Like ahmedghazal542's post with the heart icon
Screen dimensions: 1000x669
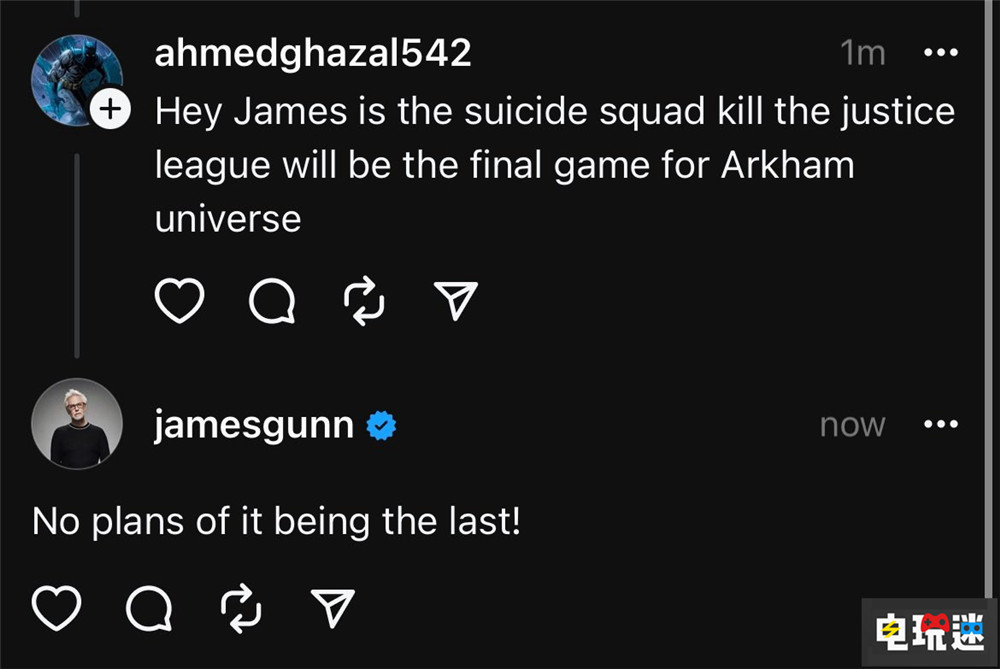tap(180, 299)
